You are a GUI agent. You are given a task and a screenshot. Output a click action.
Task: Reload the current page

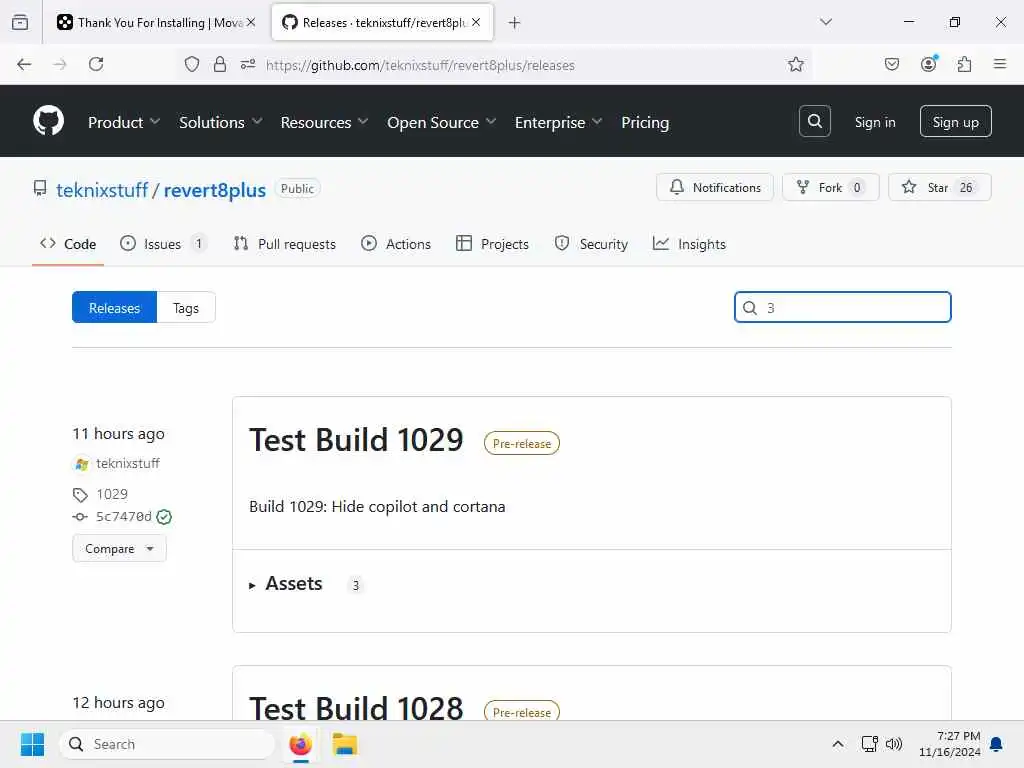(x=96, y=64)
